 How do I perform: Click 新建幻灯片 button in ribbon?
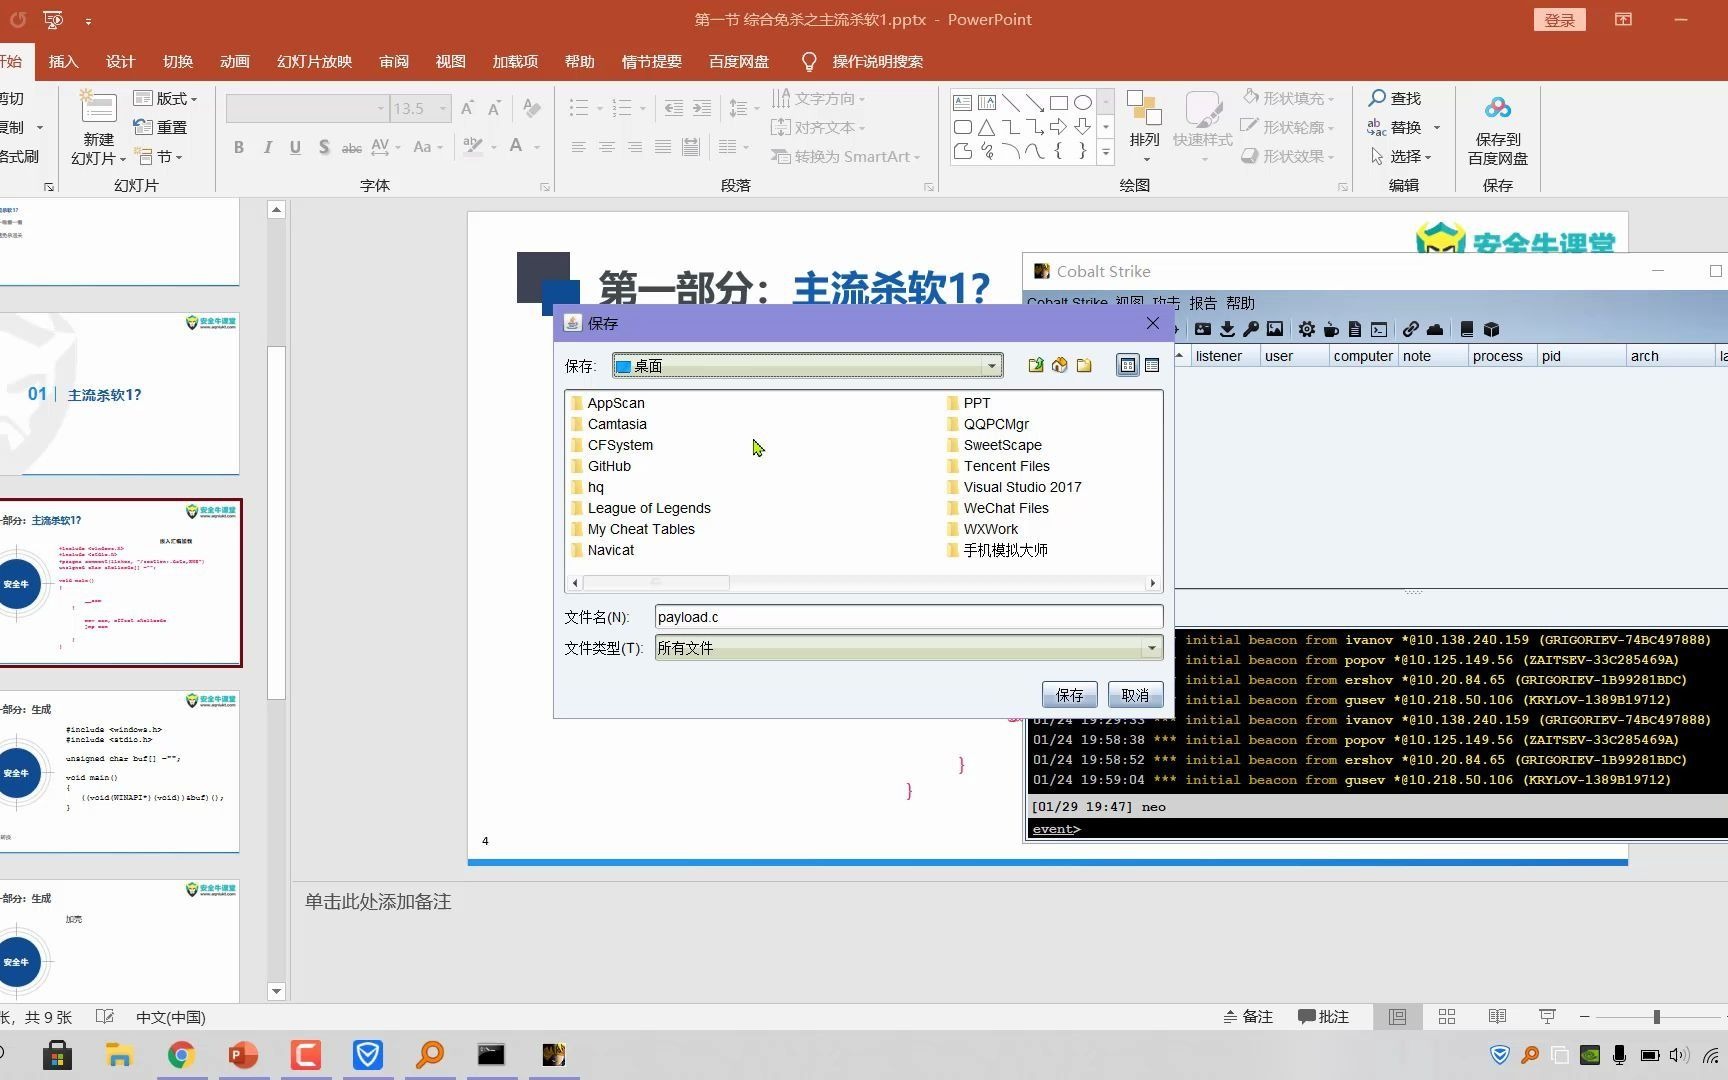pyautogui.click(x=98, y=128)
